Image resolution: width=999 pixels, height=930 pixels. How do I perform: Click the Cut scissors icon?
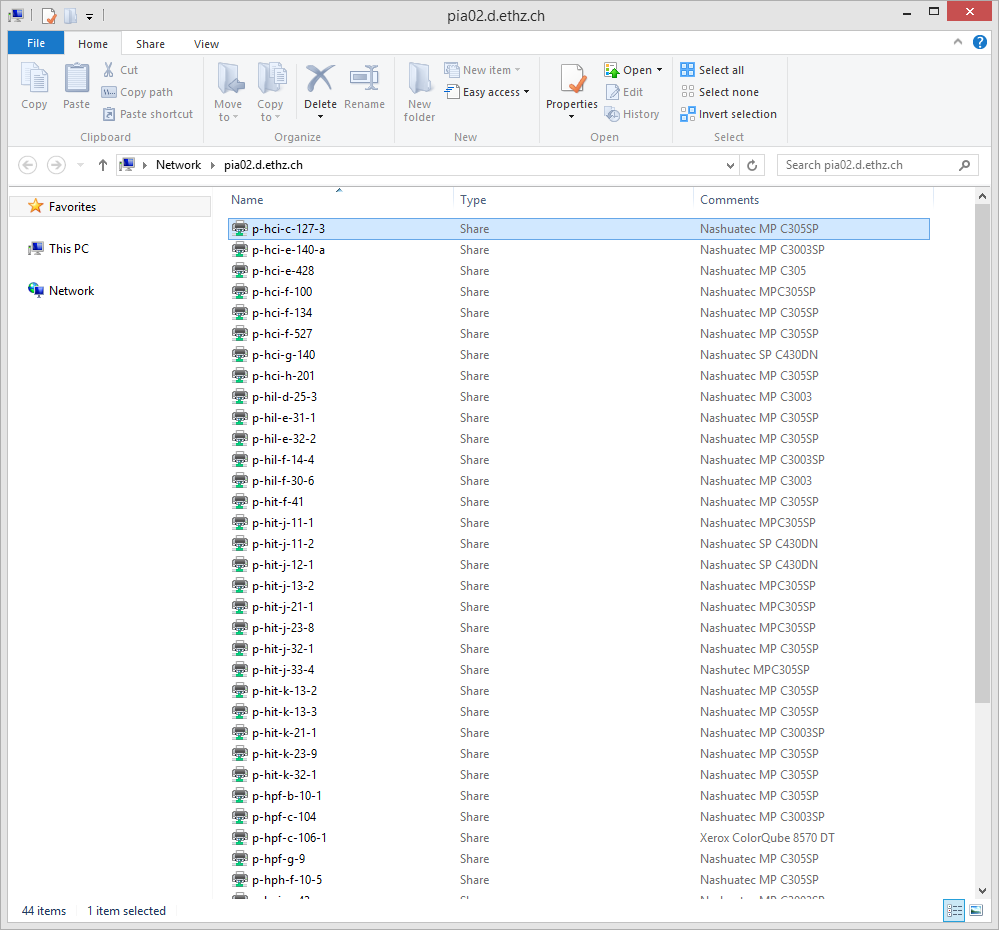click(x=109, y=69)
